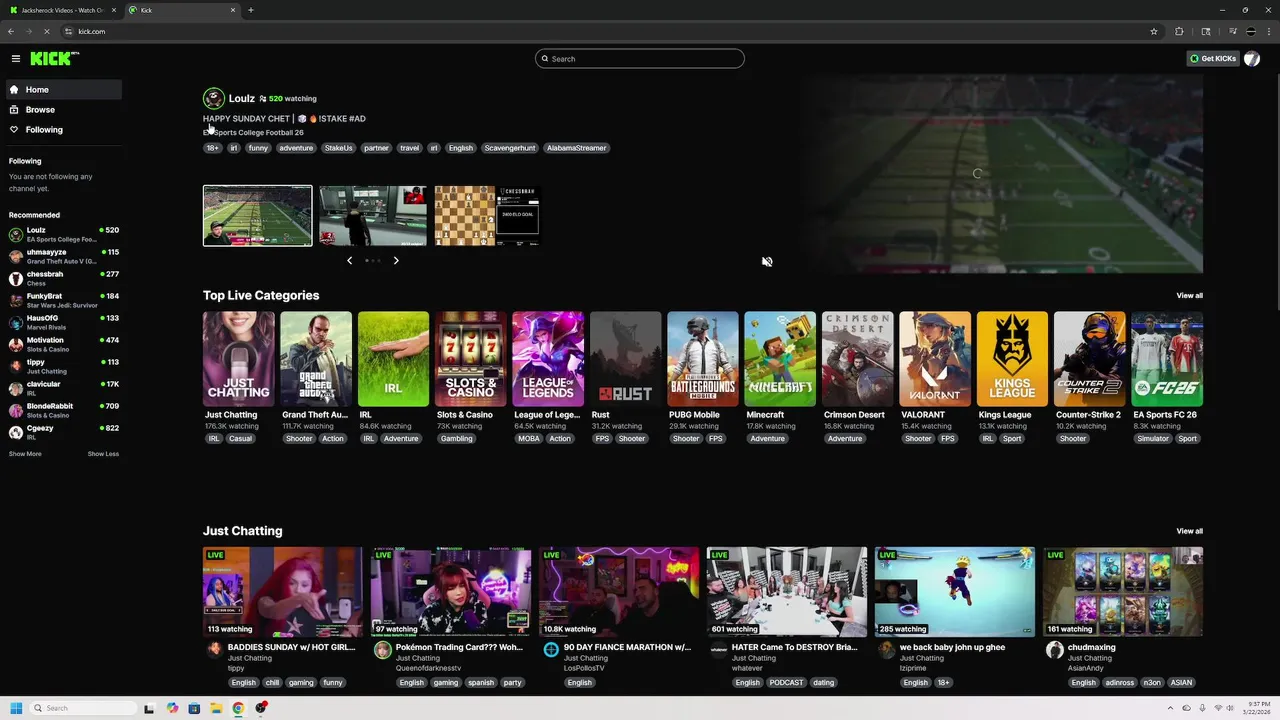The width and height of the screenshot is (1280, 720).
Task: Unmute the featured stream player
Action: pos(767,262)
